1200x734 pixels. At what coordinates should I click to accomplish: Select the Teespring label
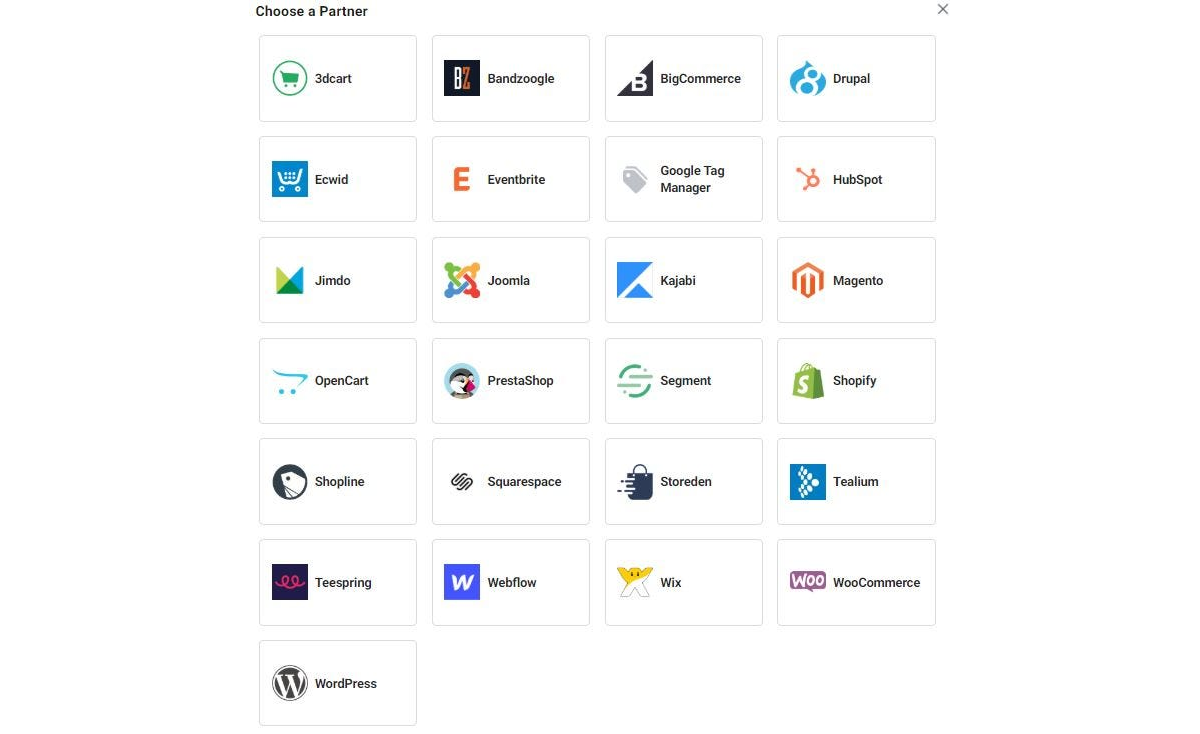pos(343,583)
